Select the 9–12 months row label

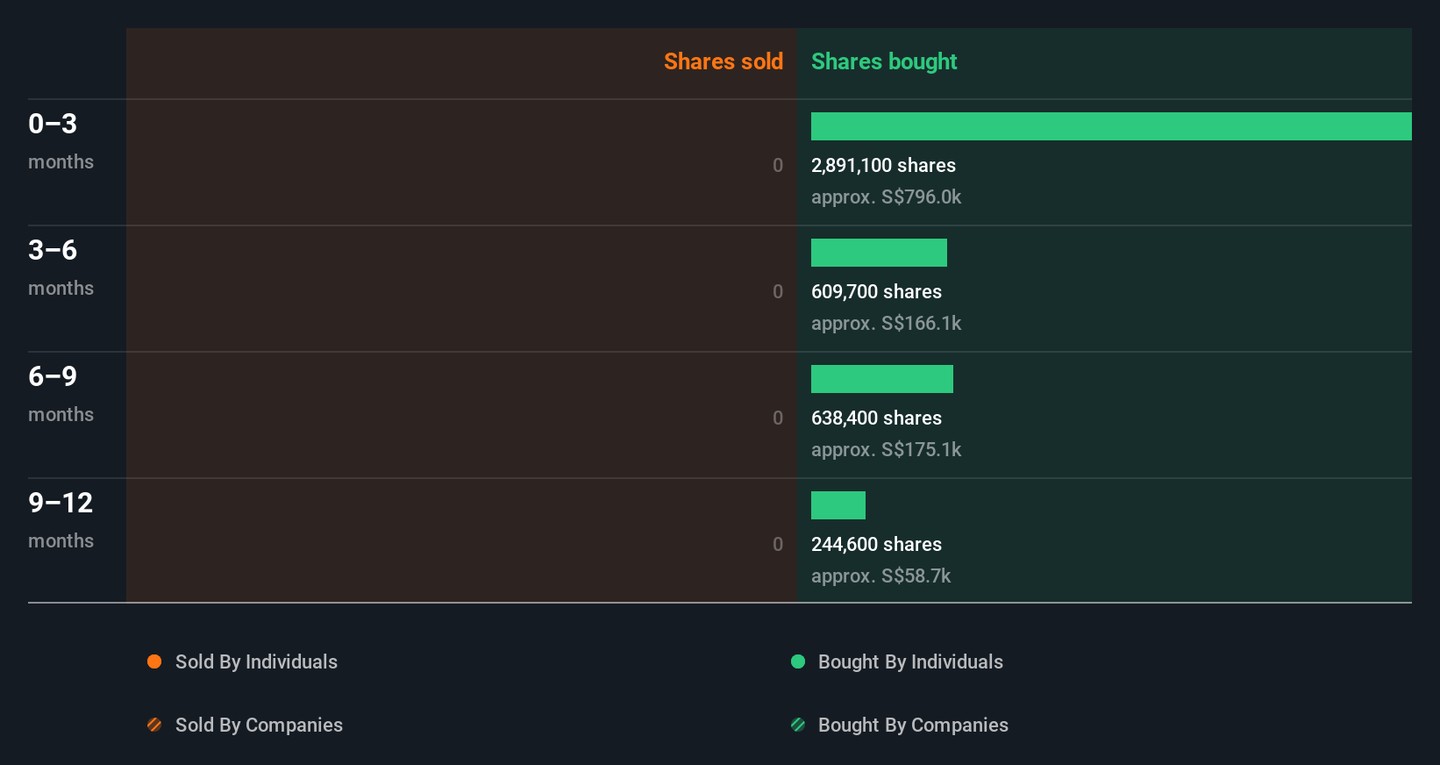[x=60, y=519]
